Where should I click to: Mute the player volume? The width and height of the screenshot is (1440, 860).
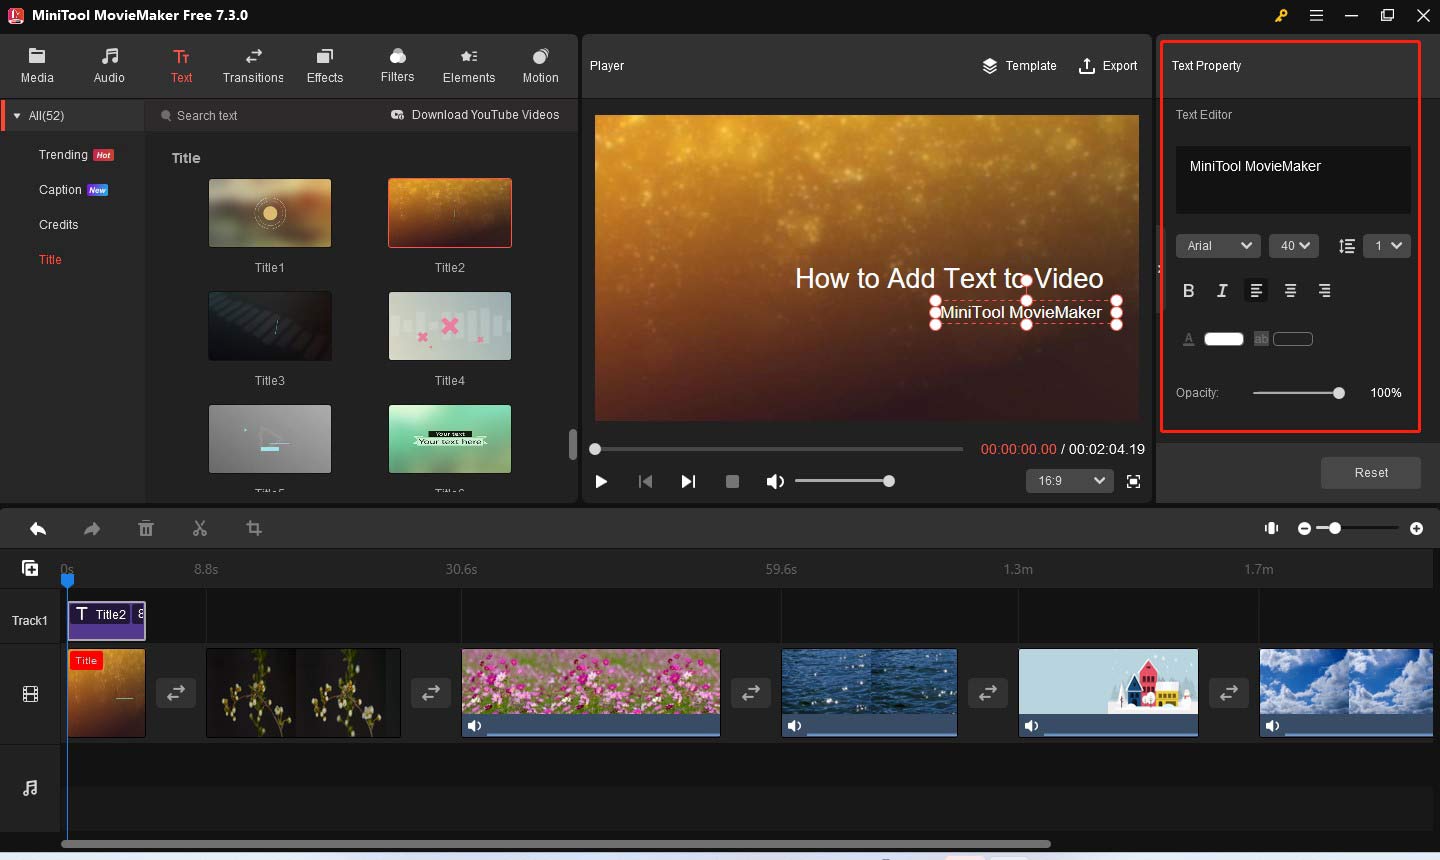point(775,481)
